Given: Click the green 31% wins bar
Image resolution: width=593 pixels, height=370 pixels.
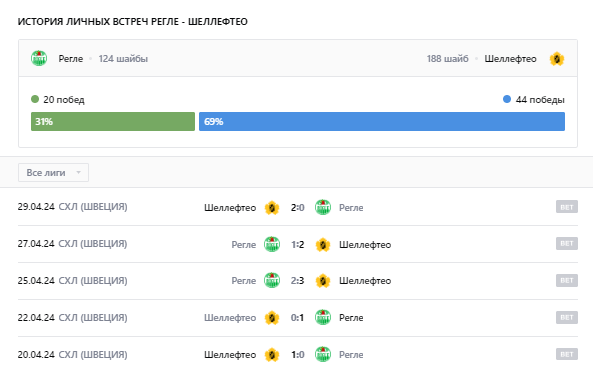Looking at the screenshot, I should [113, 121].
